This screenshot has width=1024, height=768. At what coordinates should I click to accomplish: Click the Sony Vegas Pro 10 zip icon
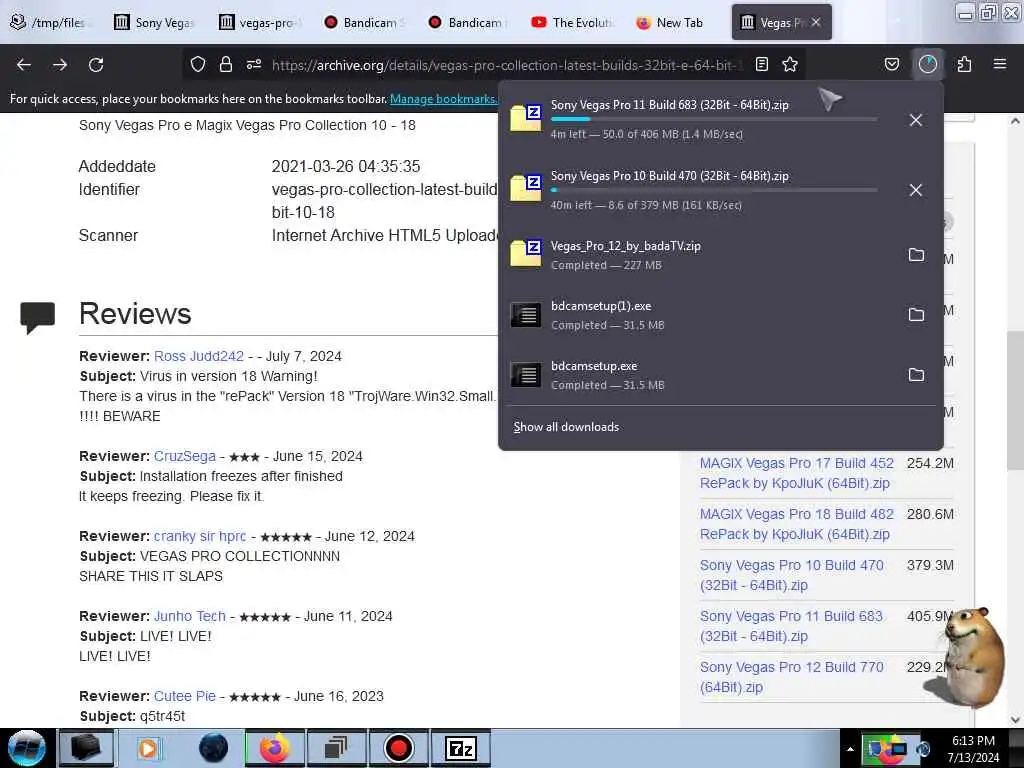click(526, 188)
